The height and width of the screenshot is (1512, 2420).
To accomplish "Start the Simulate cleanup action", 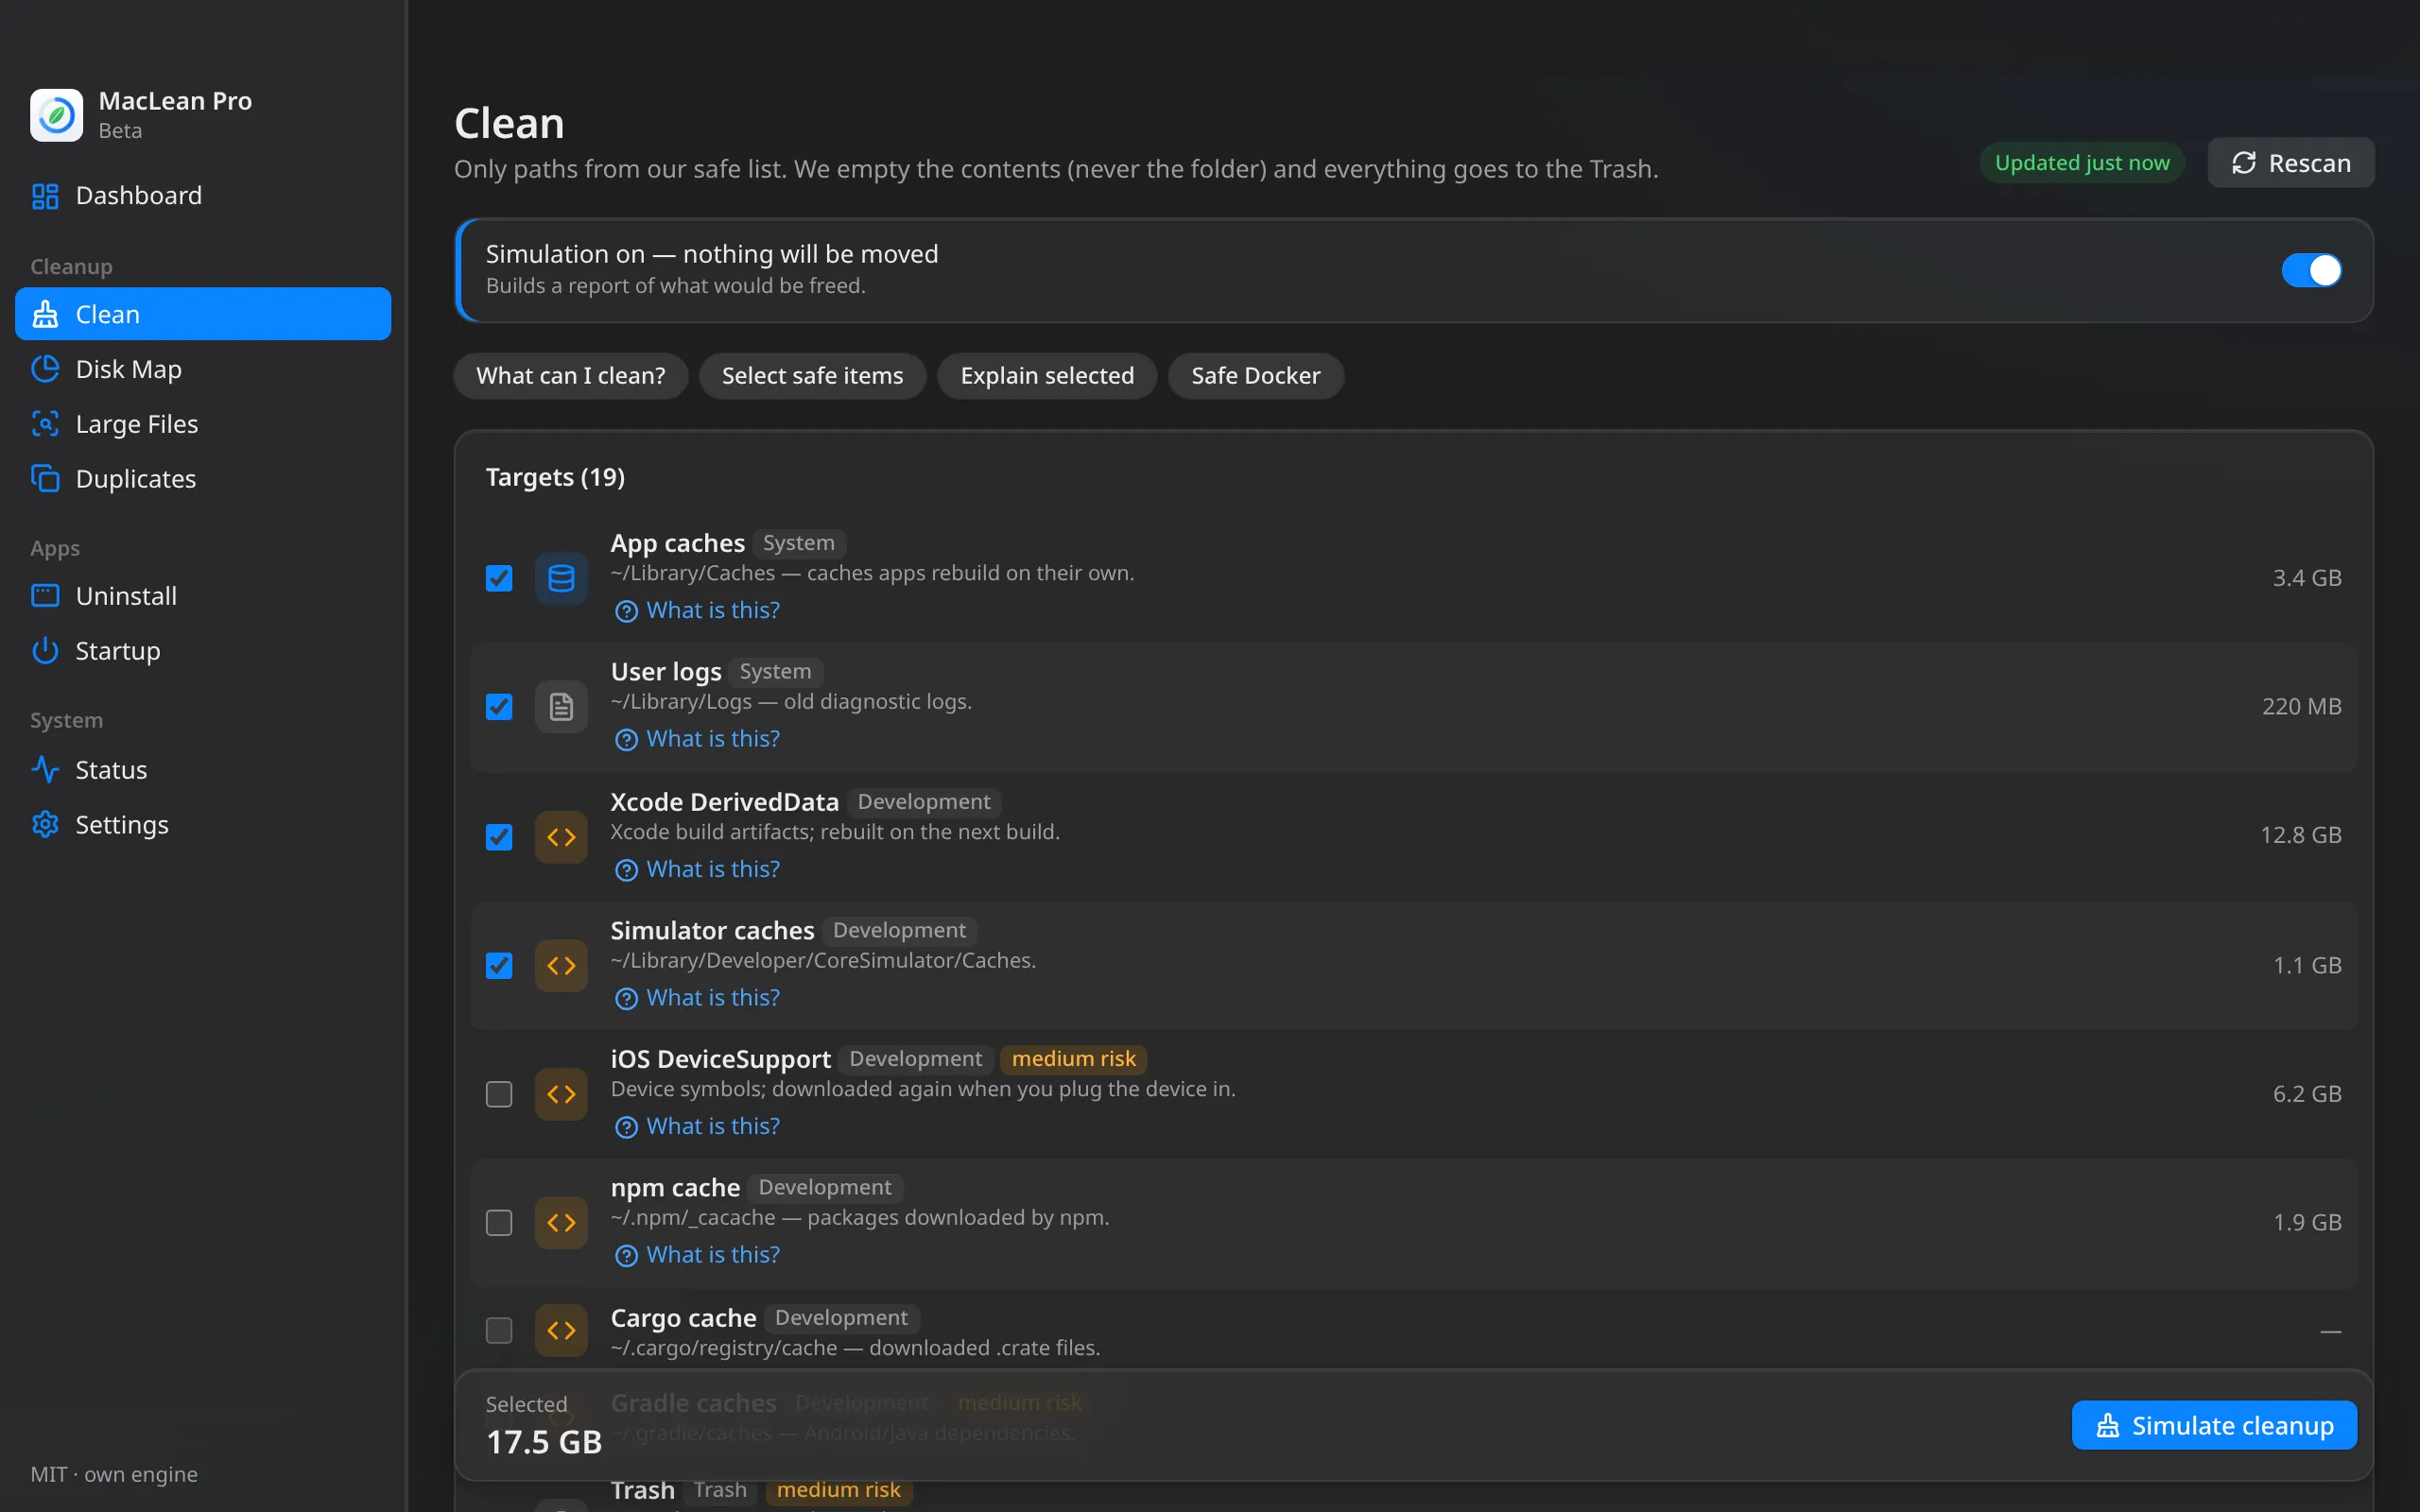I will click(2214, 1425).
